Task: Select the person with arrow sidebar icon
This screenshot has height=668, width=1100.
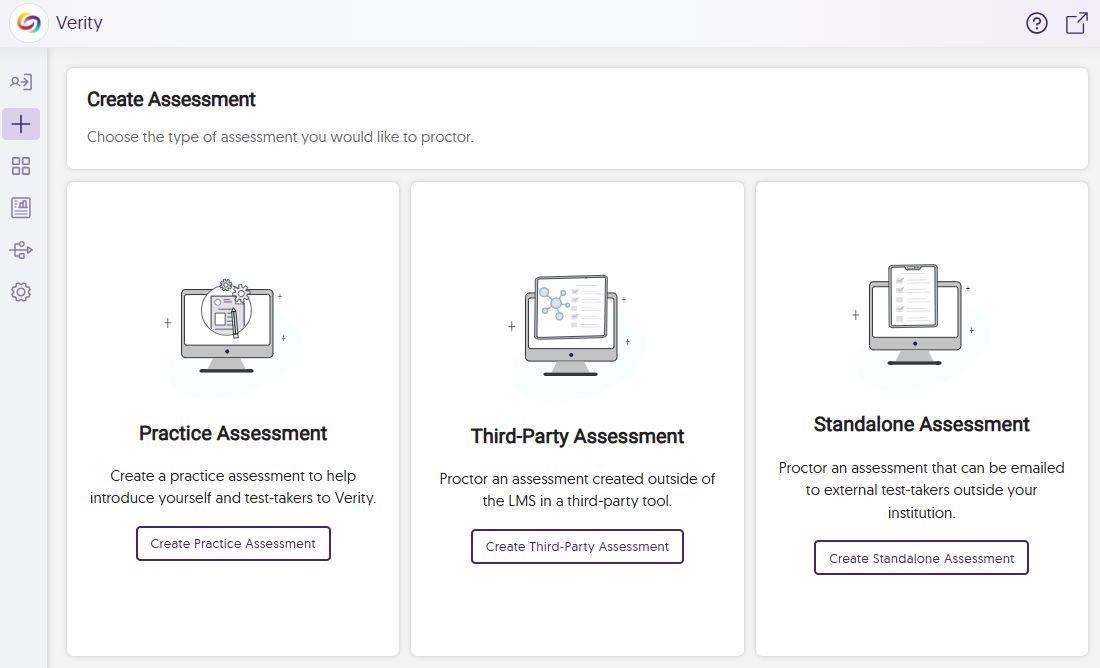Action: (x=21, y=83)
